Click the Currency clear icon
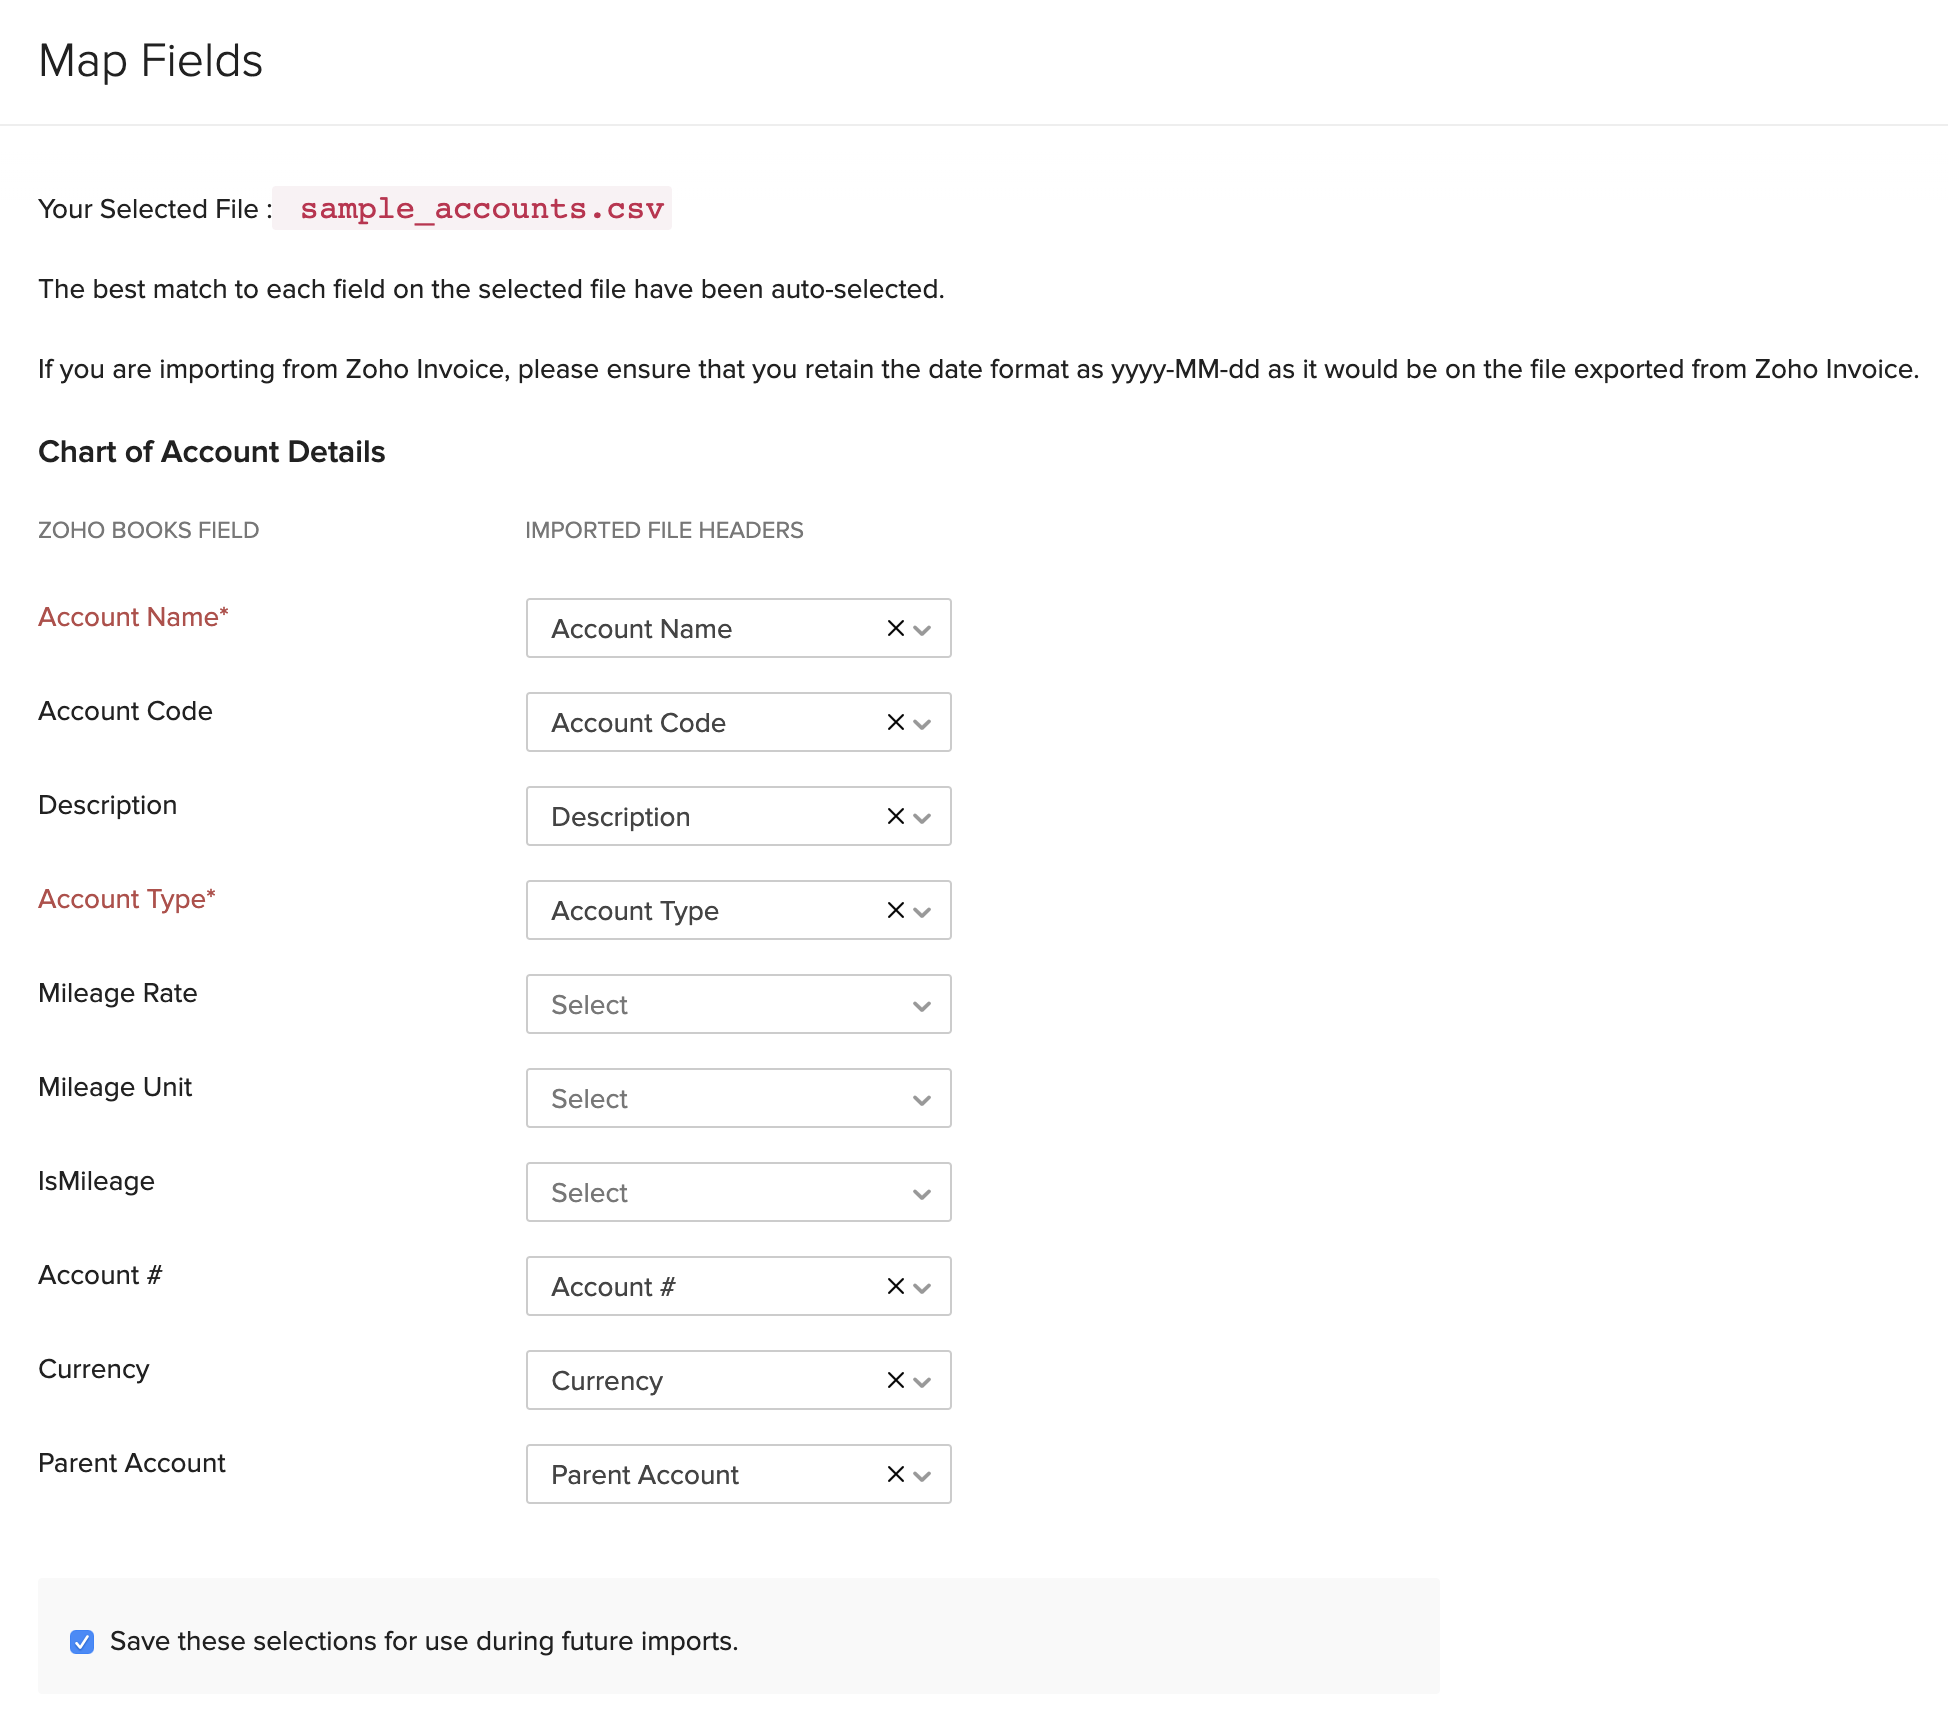This screenshot has width=1948, height=1726. coord(893,1379)
